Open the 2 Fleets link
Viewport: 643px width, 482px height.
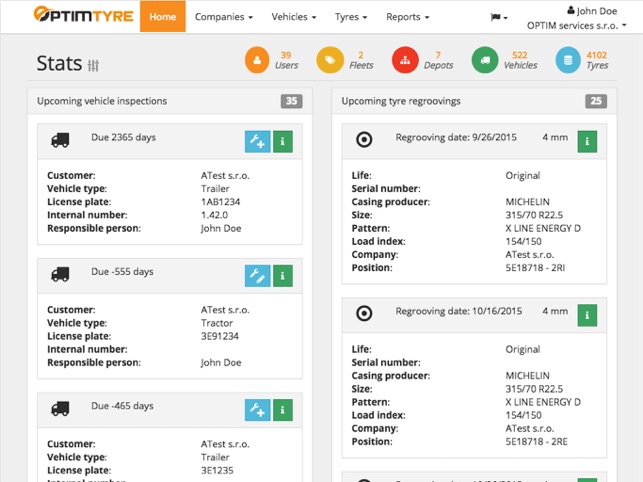tap(361, 60)
